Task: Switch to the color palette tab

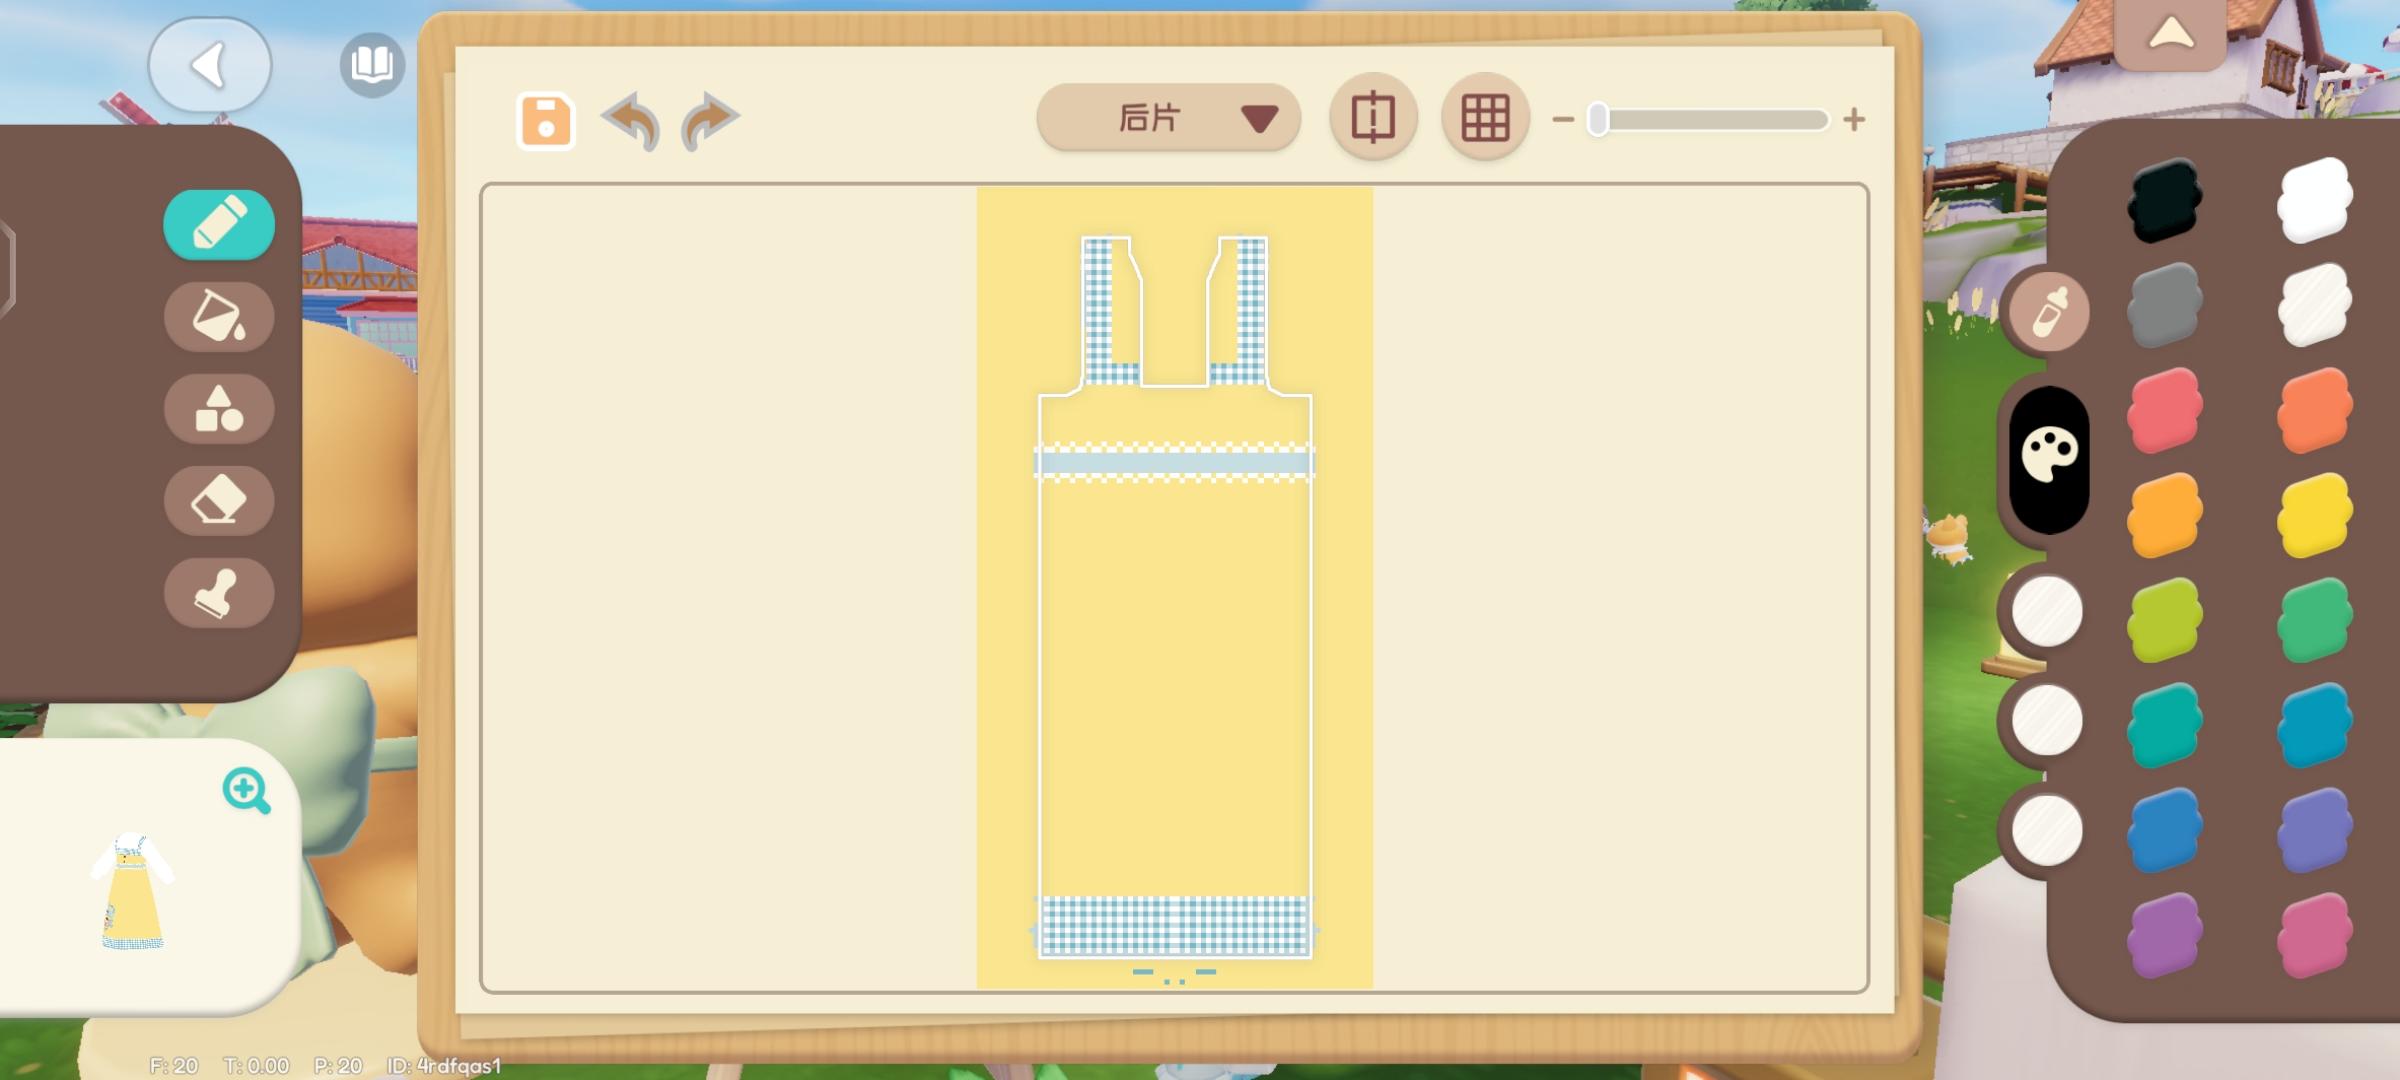Action: click(x=2049, y=457)
